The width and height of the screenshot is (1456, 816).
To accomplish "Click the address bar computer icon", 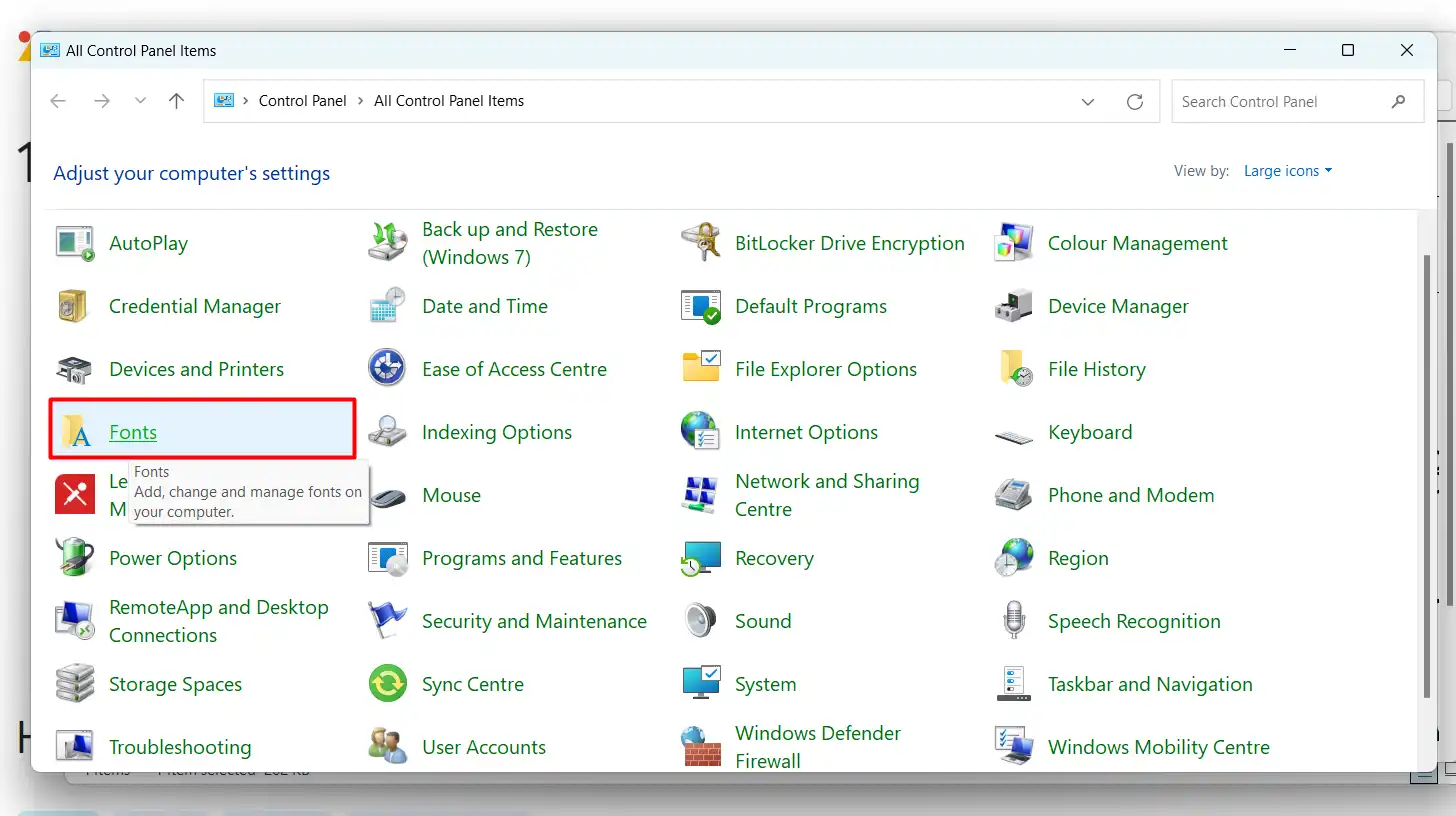I will [224, 101].
